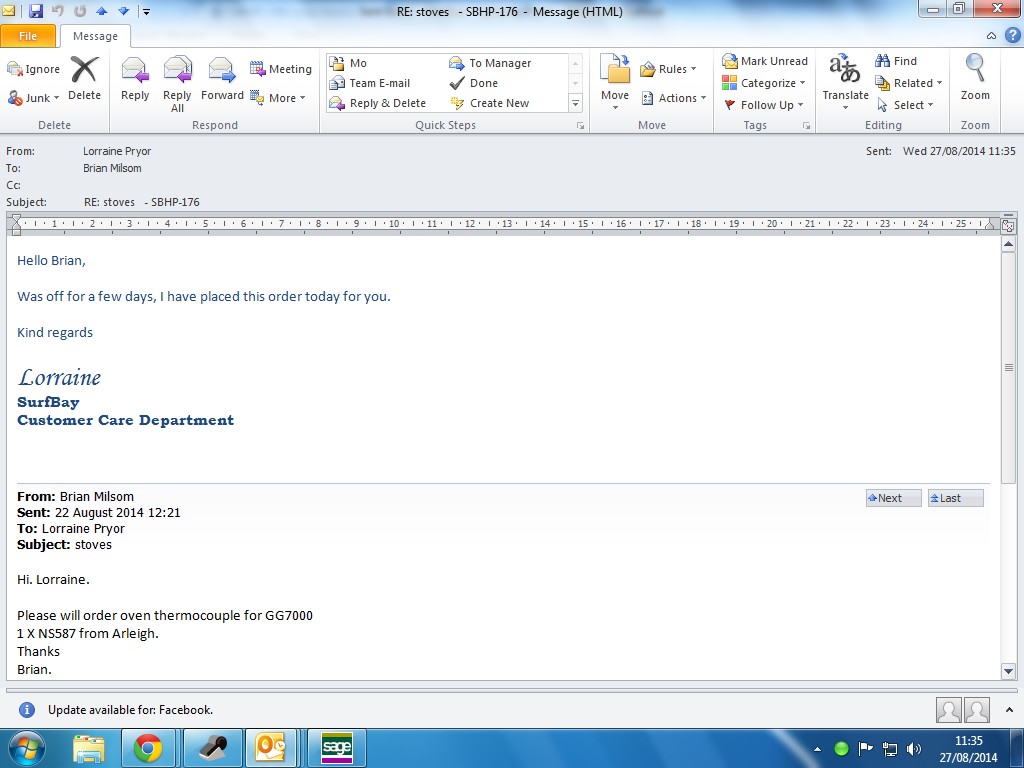
Task: Run the To Manager quick step
Action: click(490, 63)
